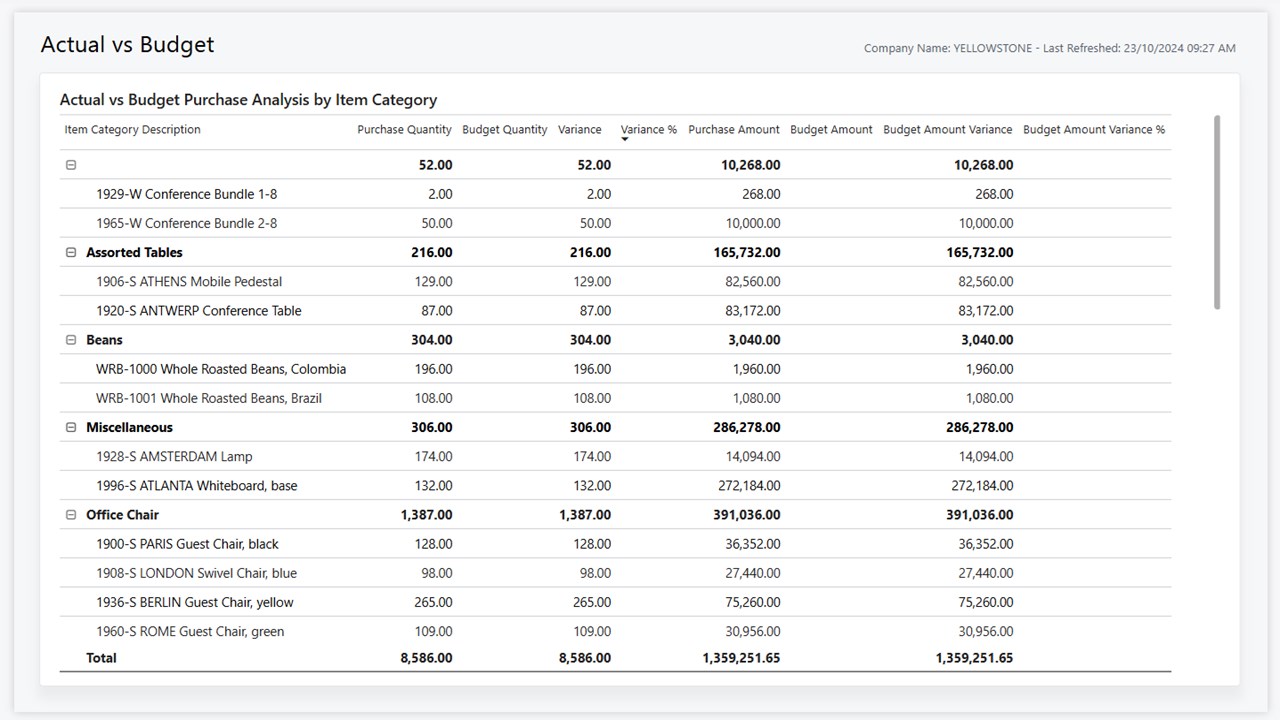Sort by Purchase Quantity column header

404,130
